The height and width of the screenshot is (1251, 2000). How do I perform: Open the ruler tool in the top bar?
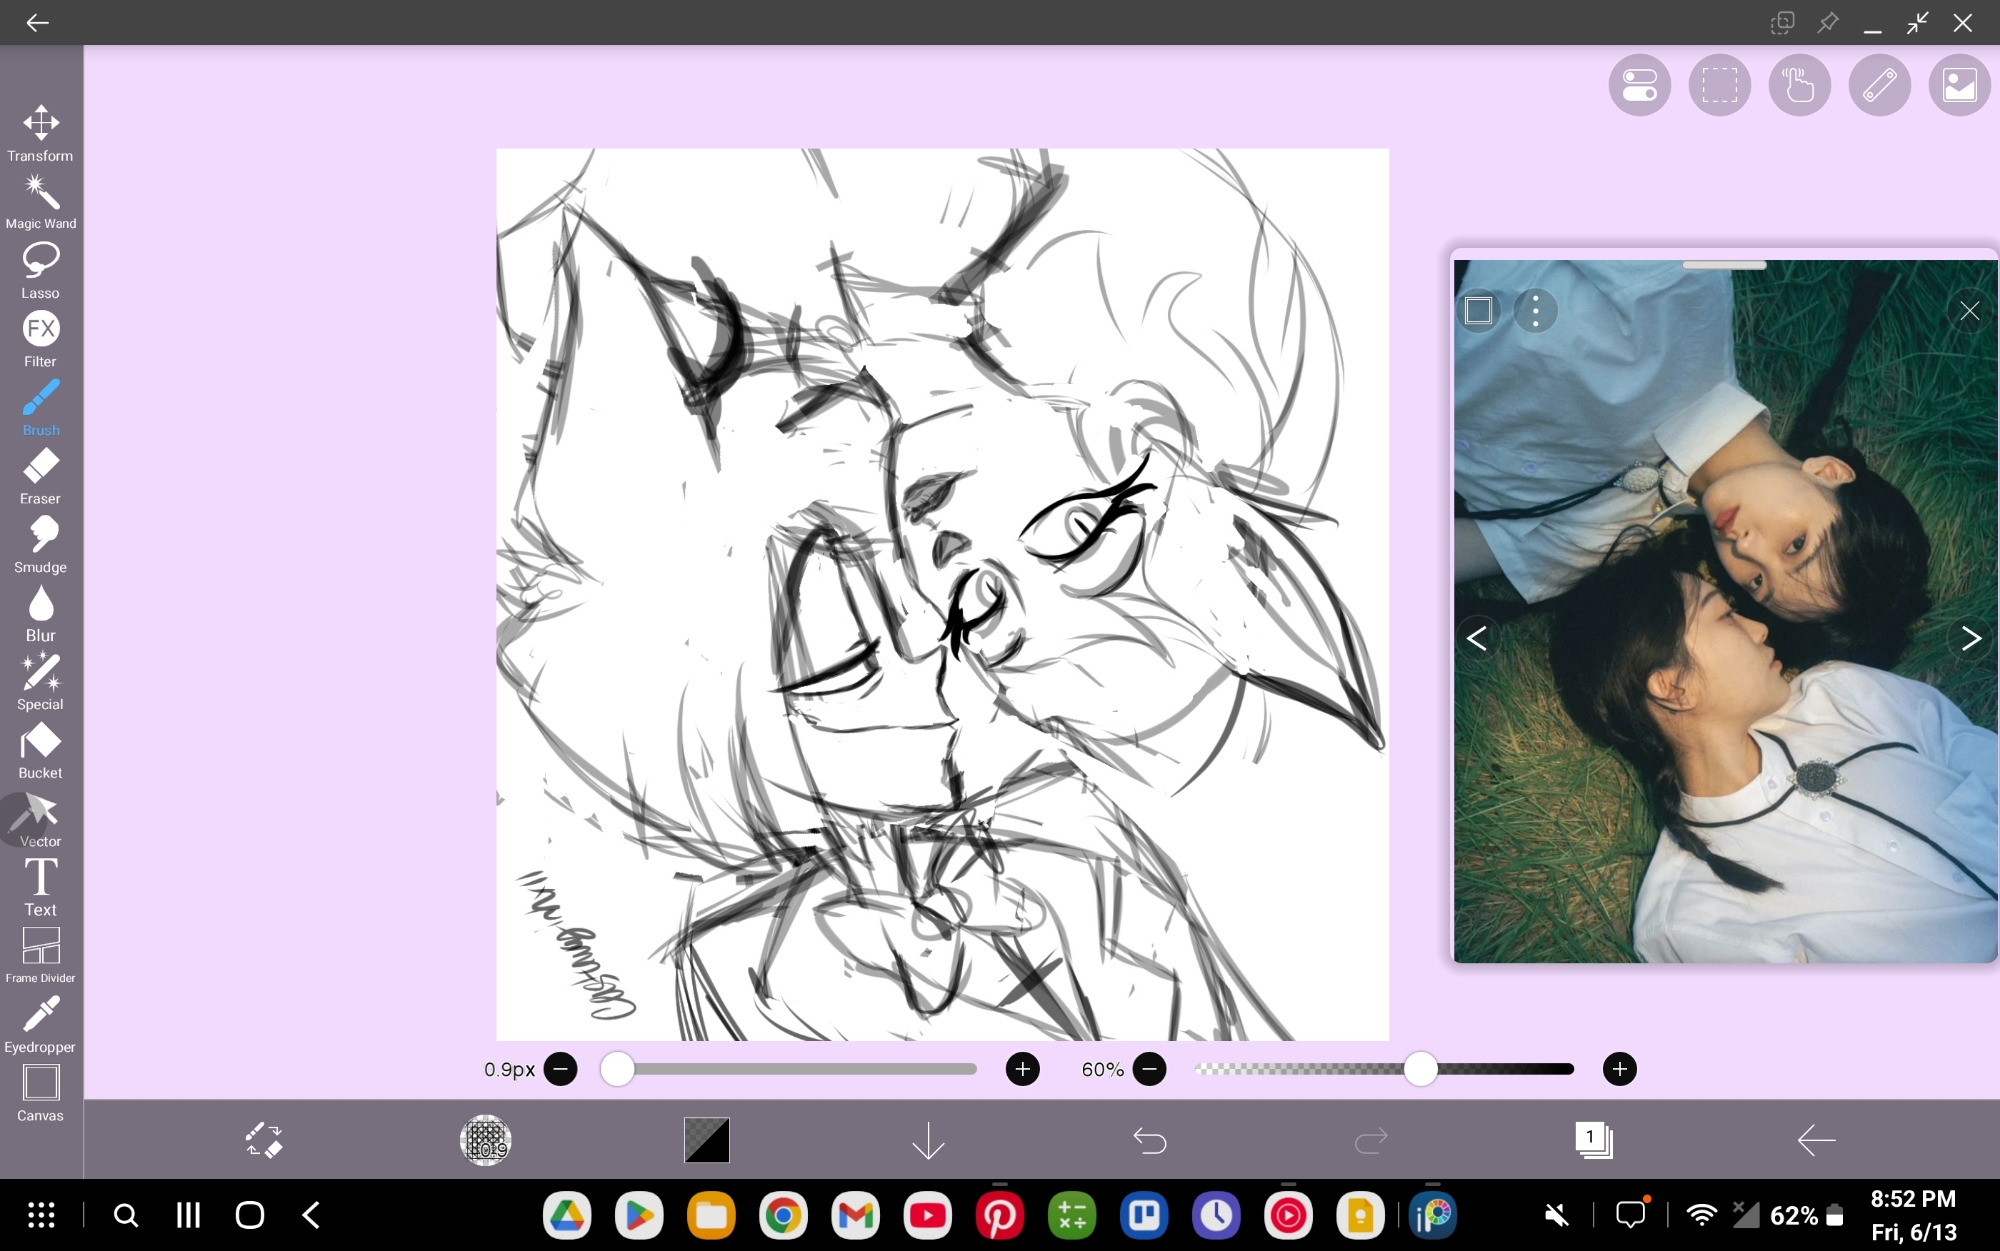pos(1879,85)
